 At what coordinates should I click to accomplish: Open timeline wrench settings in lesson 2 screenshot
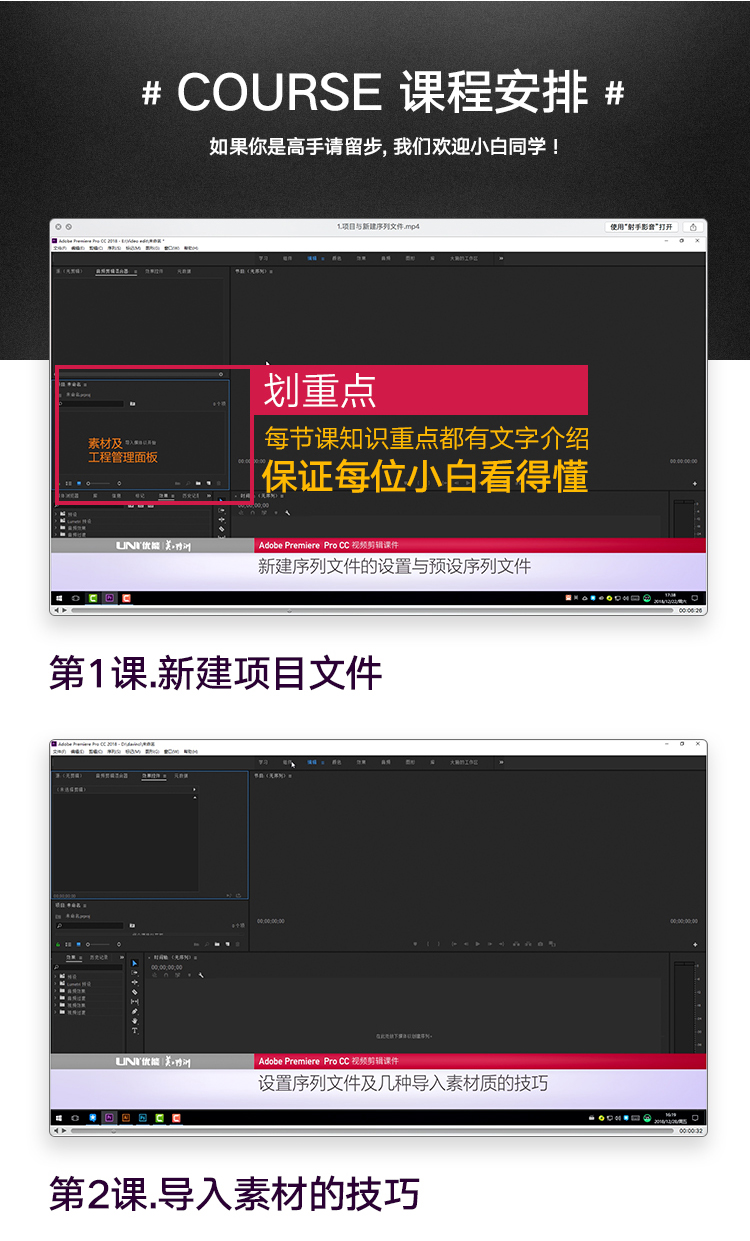pos(201,975)
